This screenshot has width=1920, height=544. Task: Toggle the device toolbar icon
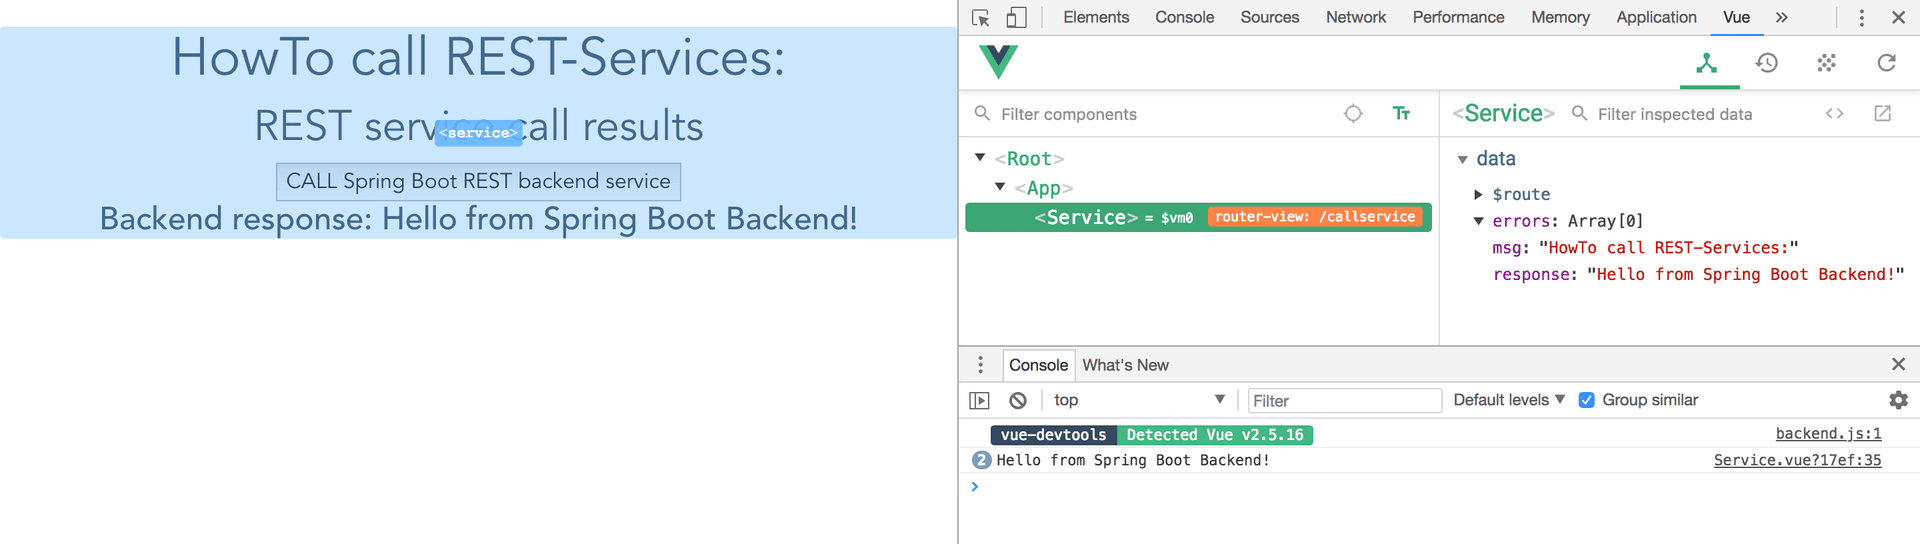click(x=1016, y=18)
